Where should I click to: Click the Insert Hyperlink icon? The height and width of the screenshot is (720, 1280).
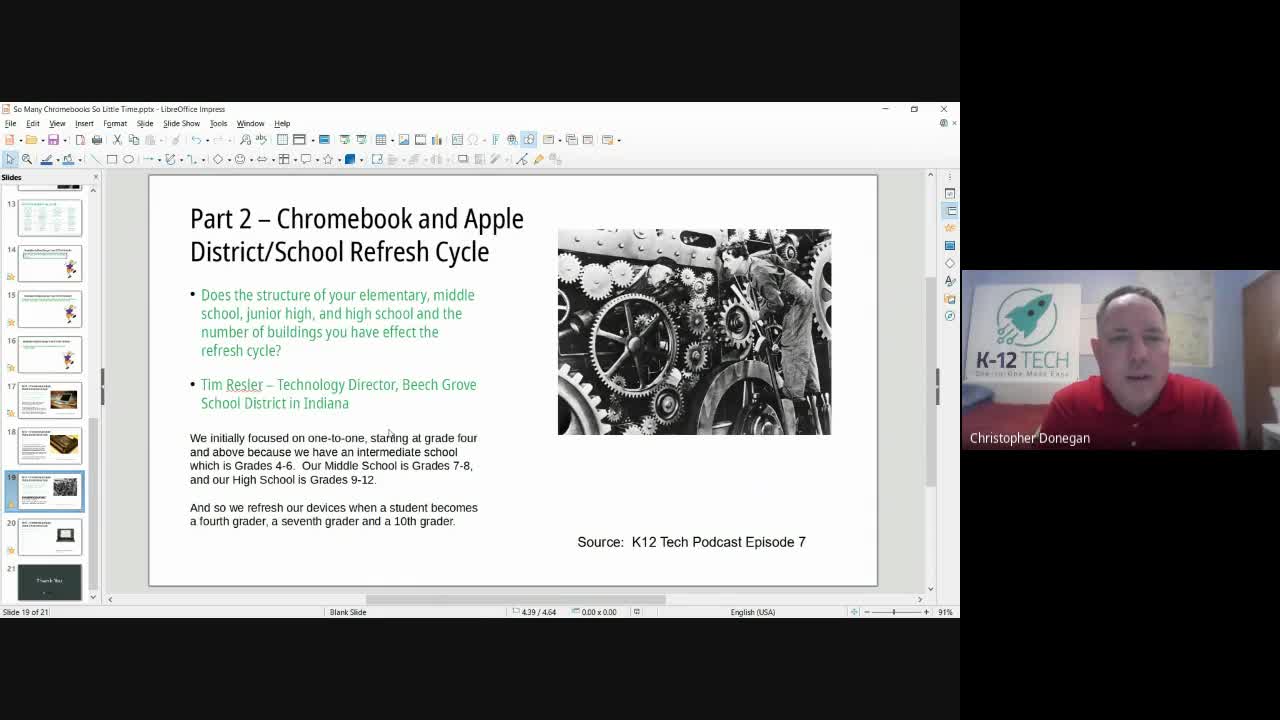[512, 140]
